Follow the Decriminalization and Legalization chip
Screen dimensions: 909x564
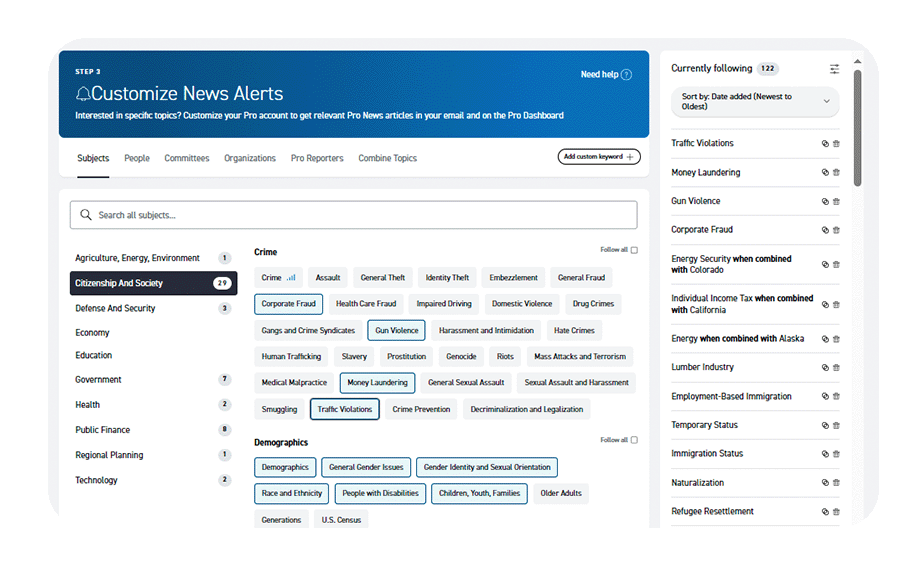pos(526,409)
